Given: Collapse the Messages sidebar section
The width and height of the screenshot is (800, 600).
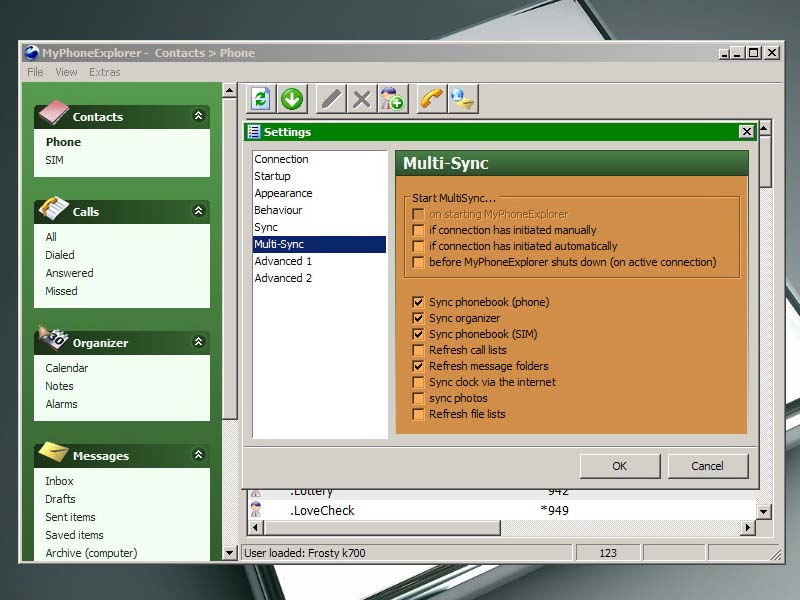Looking at the screenshot, I should pyautogui.click(x=198, y=455).
